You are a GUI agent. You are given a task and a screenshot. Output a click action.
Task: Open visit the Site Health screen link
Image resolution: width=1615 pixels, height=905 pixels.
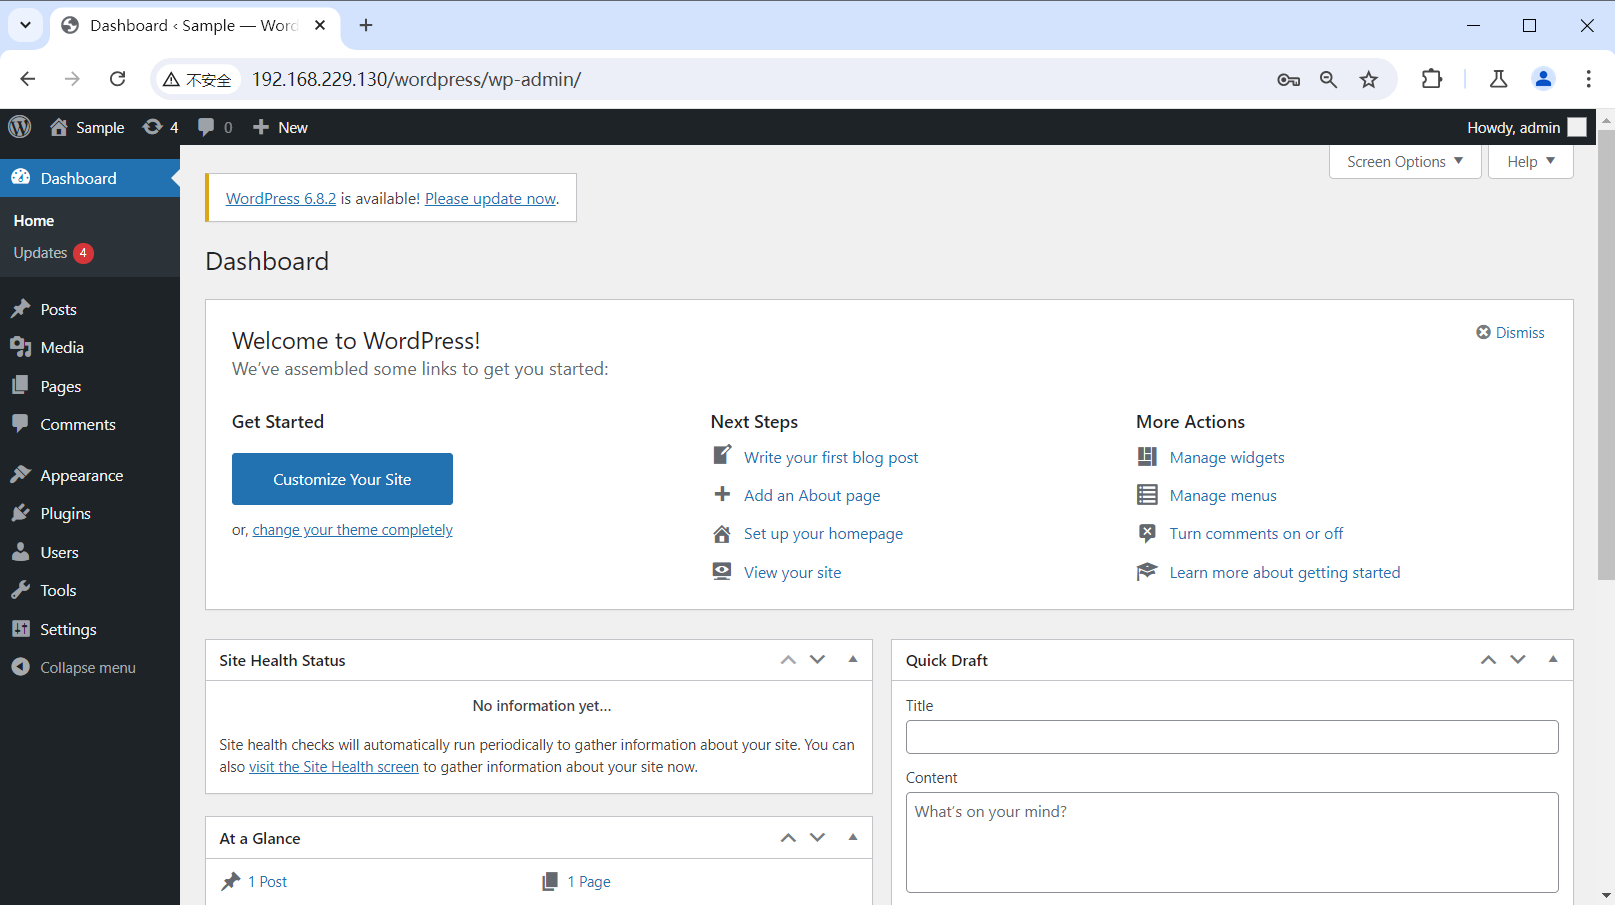pyautogui.click(x=334, y=767)
